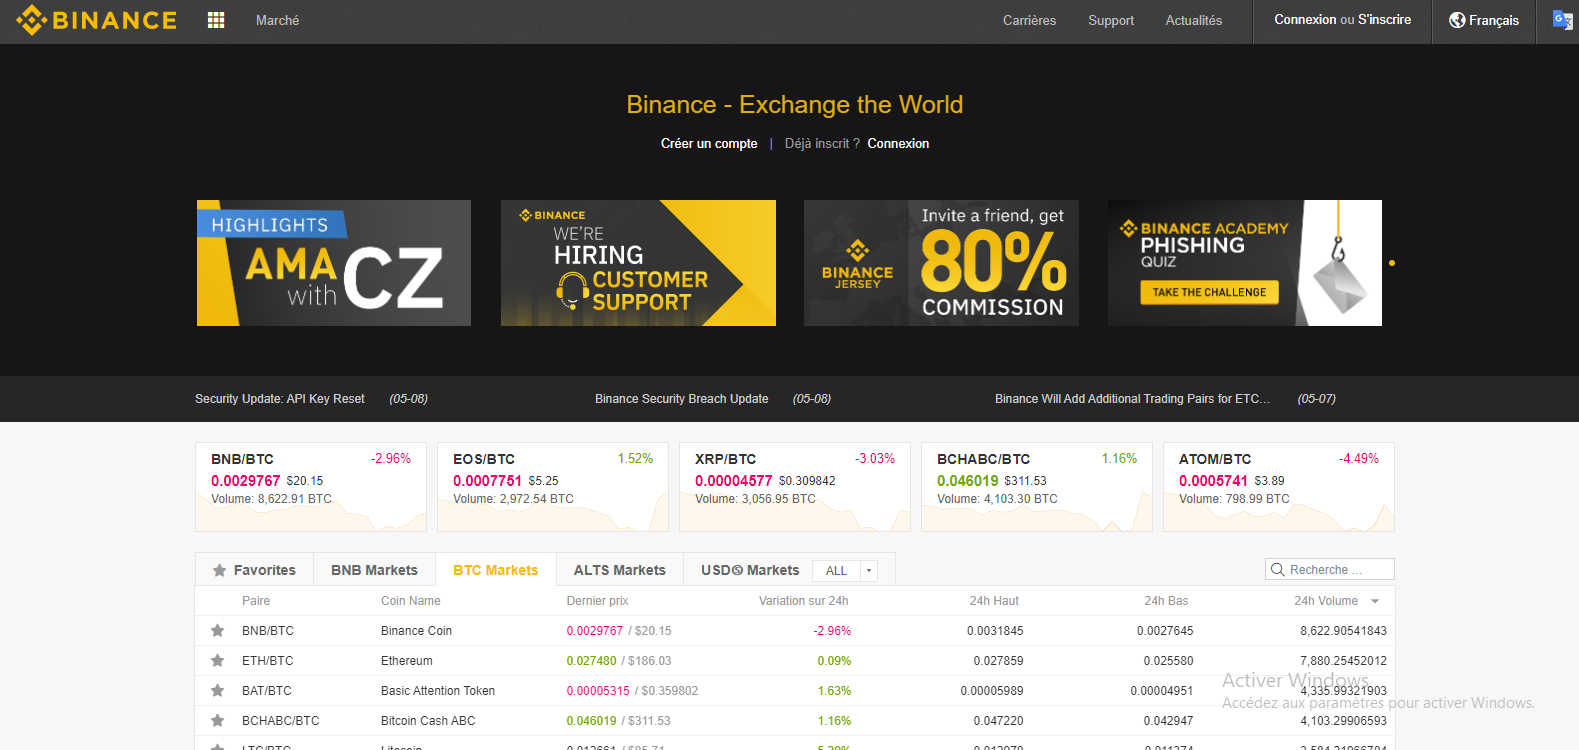This screenshot has height=750, width=1579.
Task: Favorite the BCHABC/BTC pair star
Action: click(x=217, y=721)
